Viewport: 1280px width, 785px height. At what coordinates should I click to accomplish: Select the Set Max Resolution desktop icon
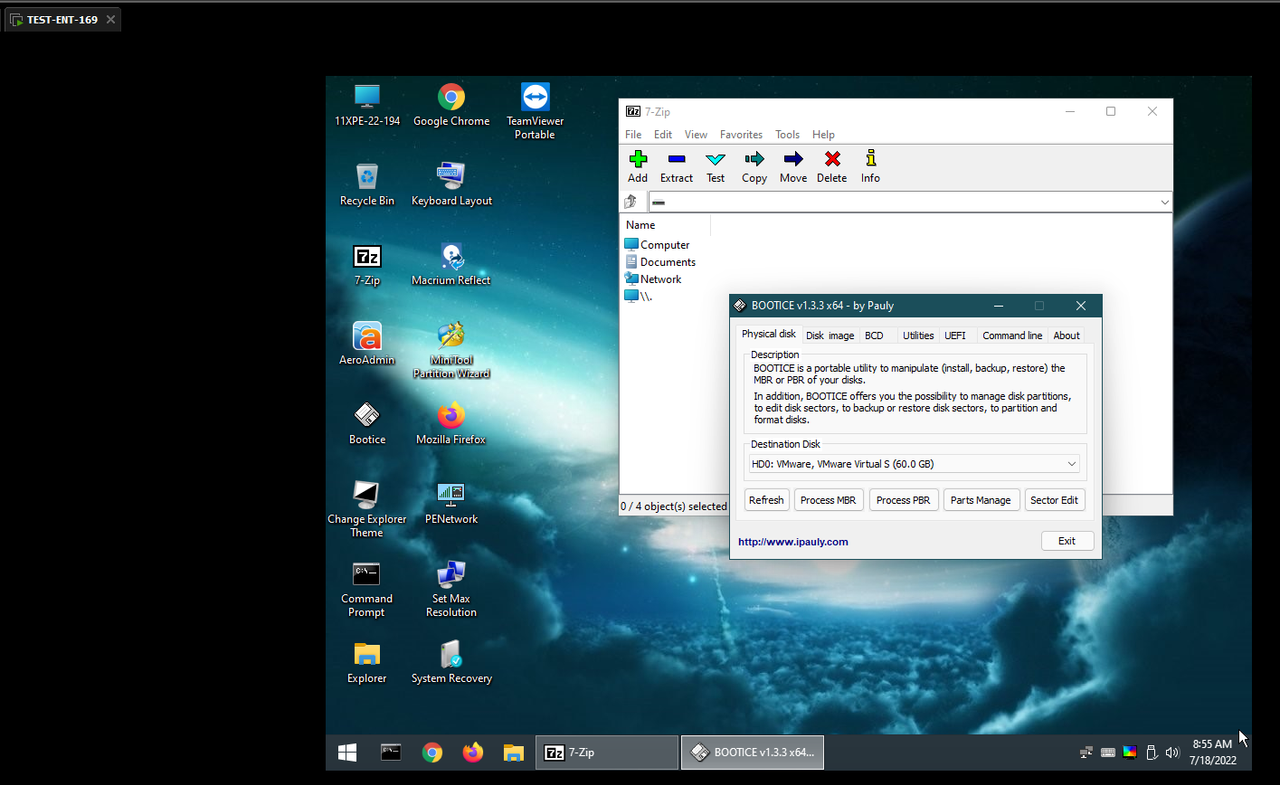point(451,589)
